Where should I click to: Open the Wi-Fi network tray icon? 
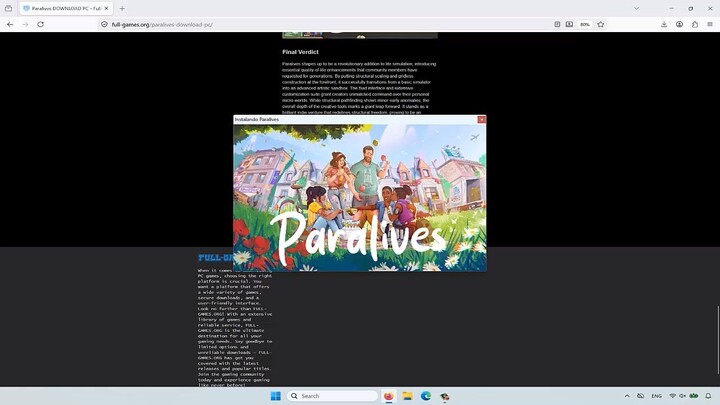coord(673,396)
